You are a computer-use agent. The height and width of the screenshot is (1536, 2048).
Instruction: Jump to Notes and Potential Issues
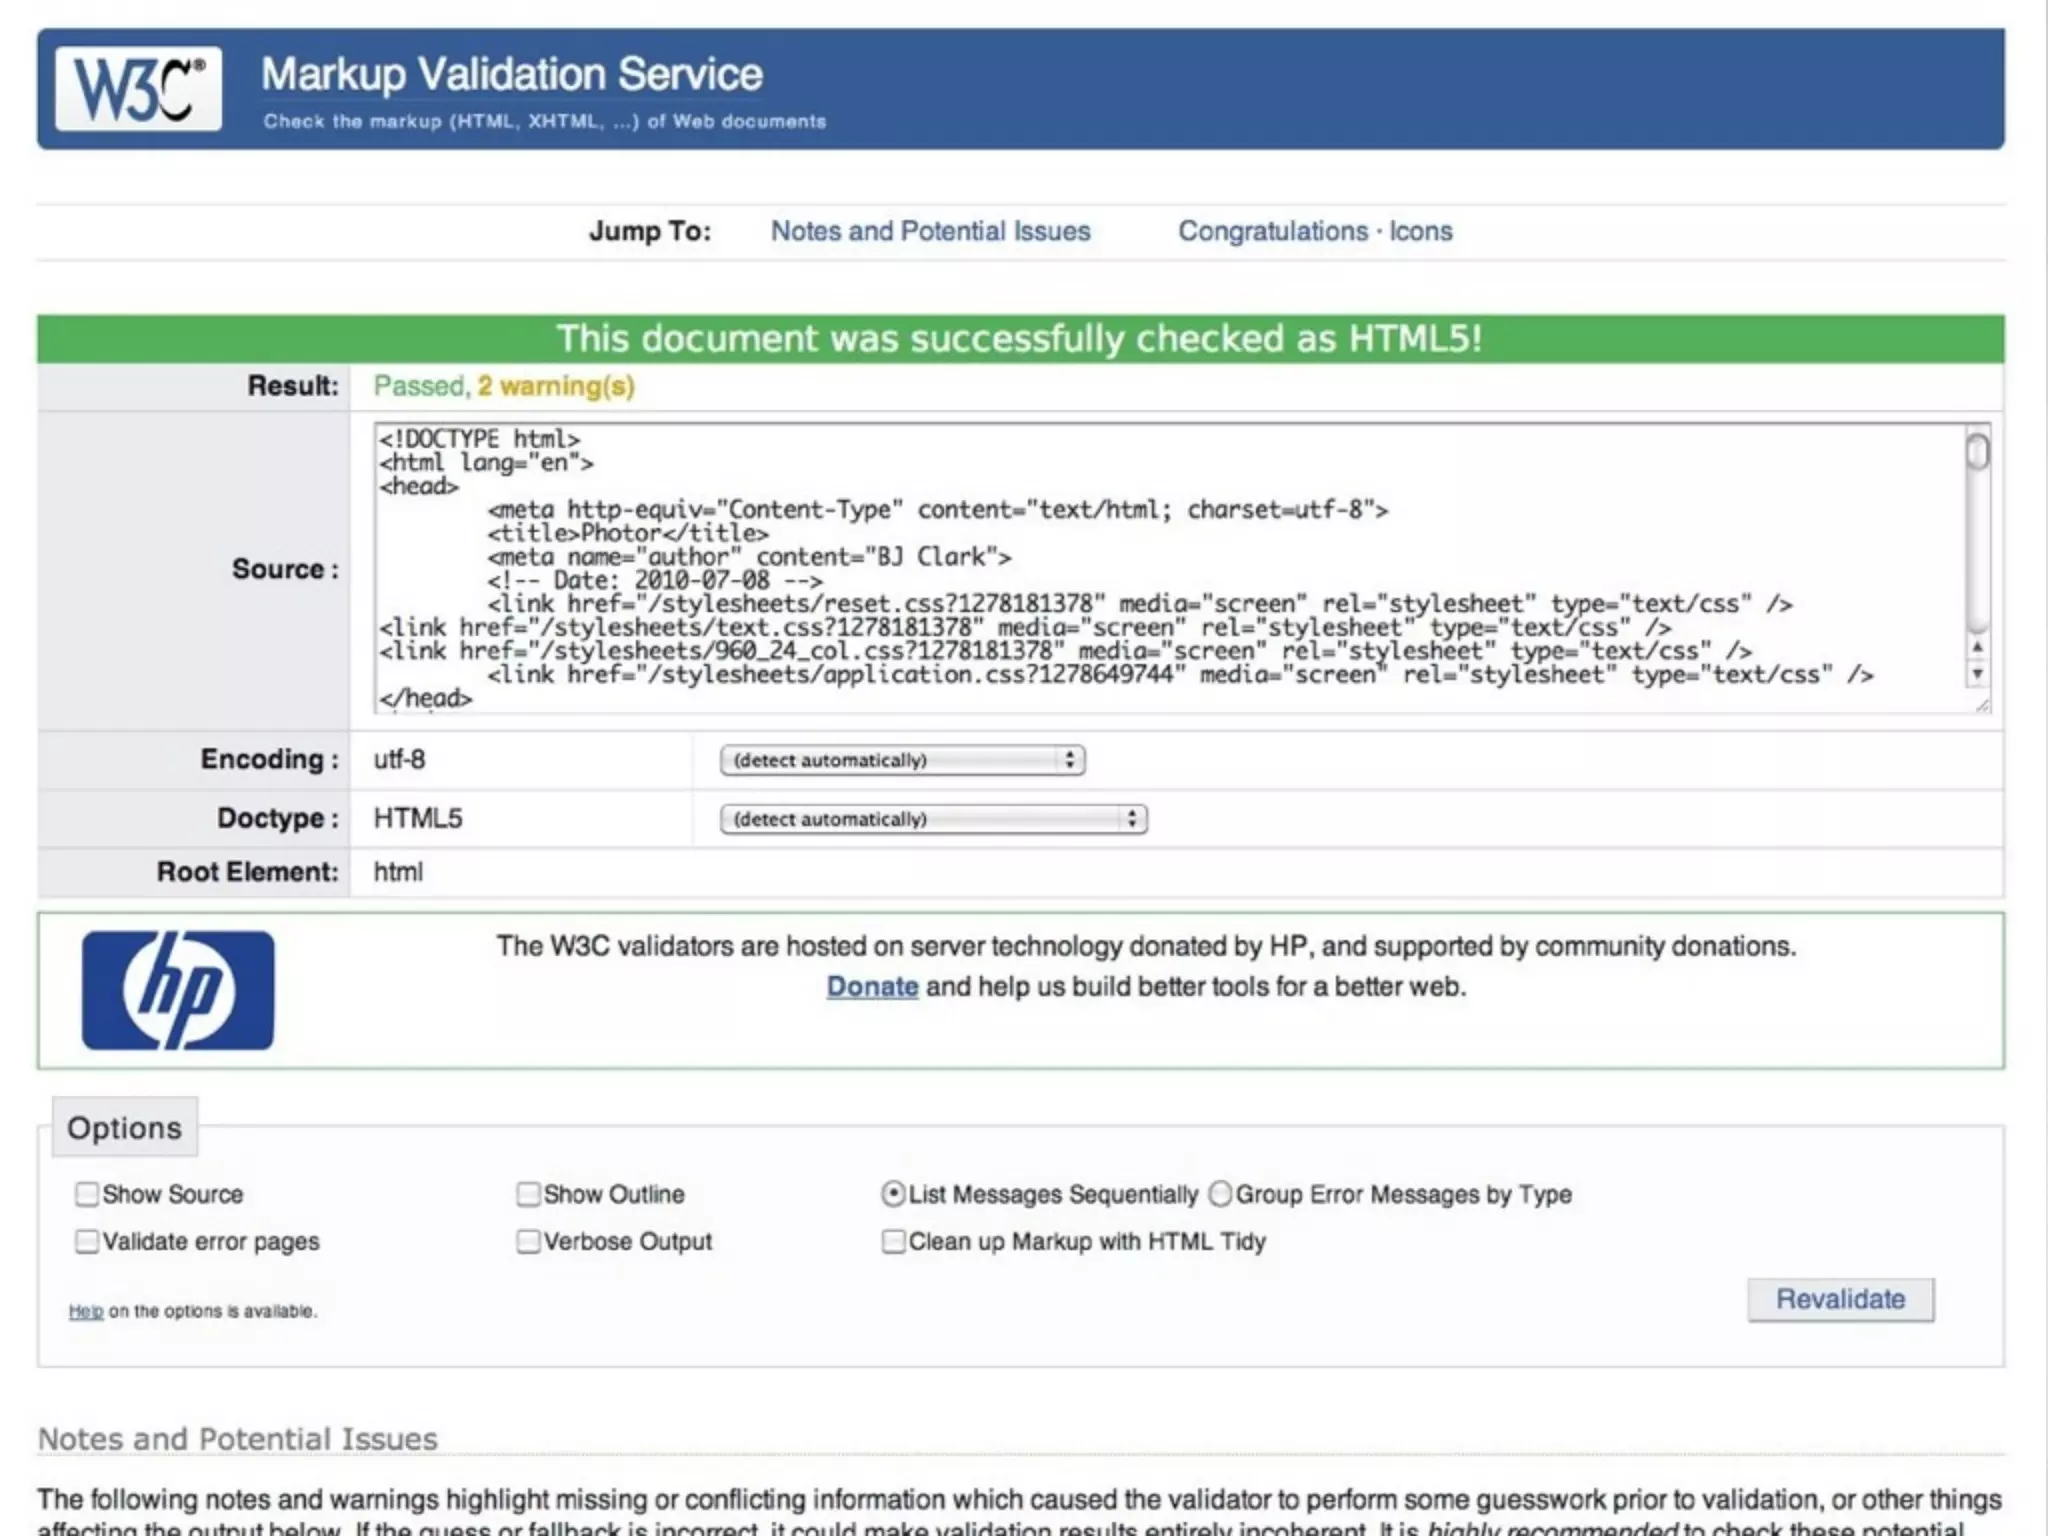(930, 231)
